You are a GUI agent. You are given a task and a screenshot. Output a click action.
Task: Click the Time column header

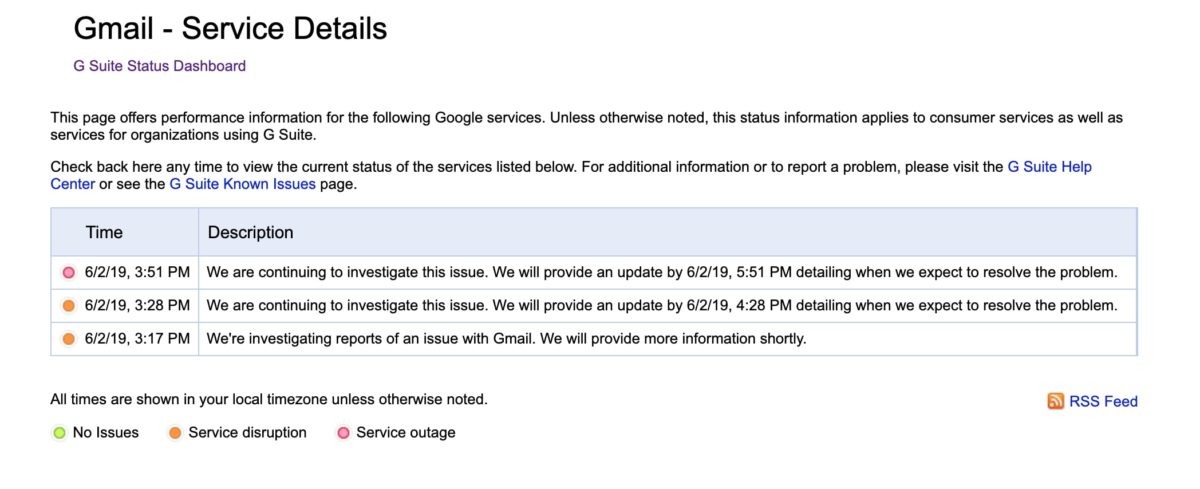[104, 232]
